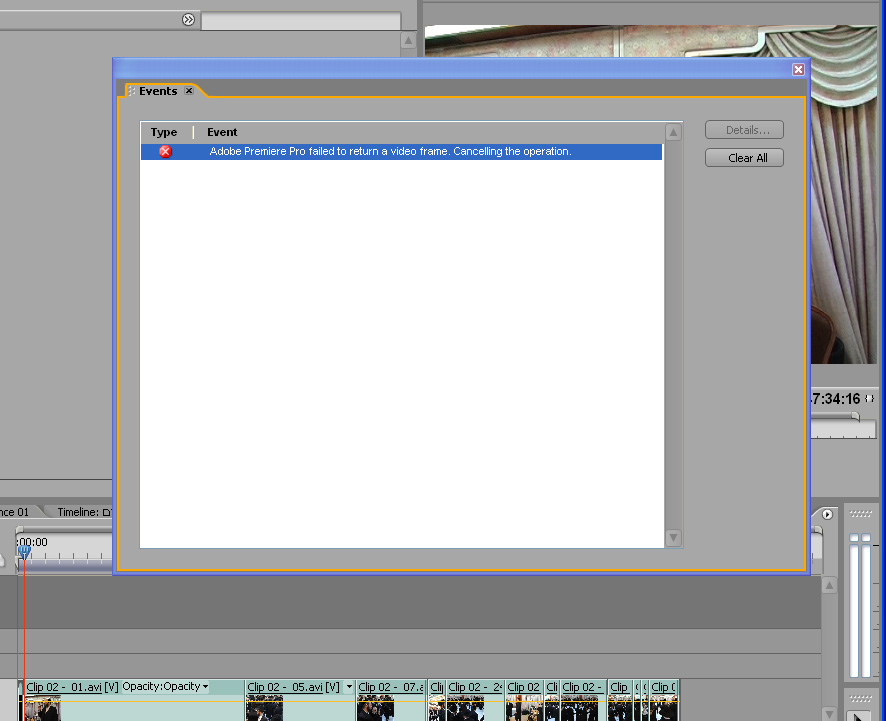The height and width of the screenshot is (721, 886).
Task: Click the audio meter level bars
Action: [x=860, y=605]
